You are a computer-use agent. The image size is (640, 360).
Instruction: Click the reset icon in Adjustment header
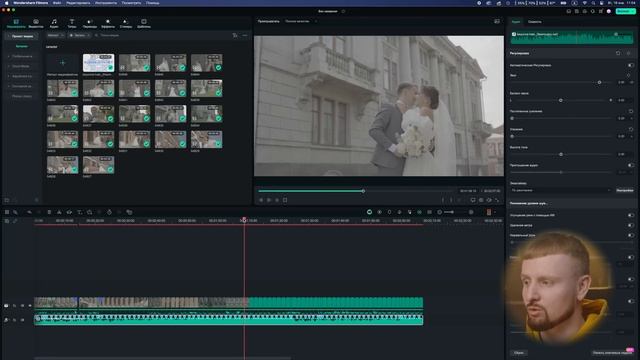pos(618,53)
